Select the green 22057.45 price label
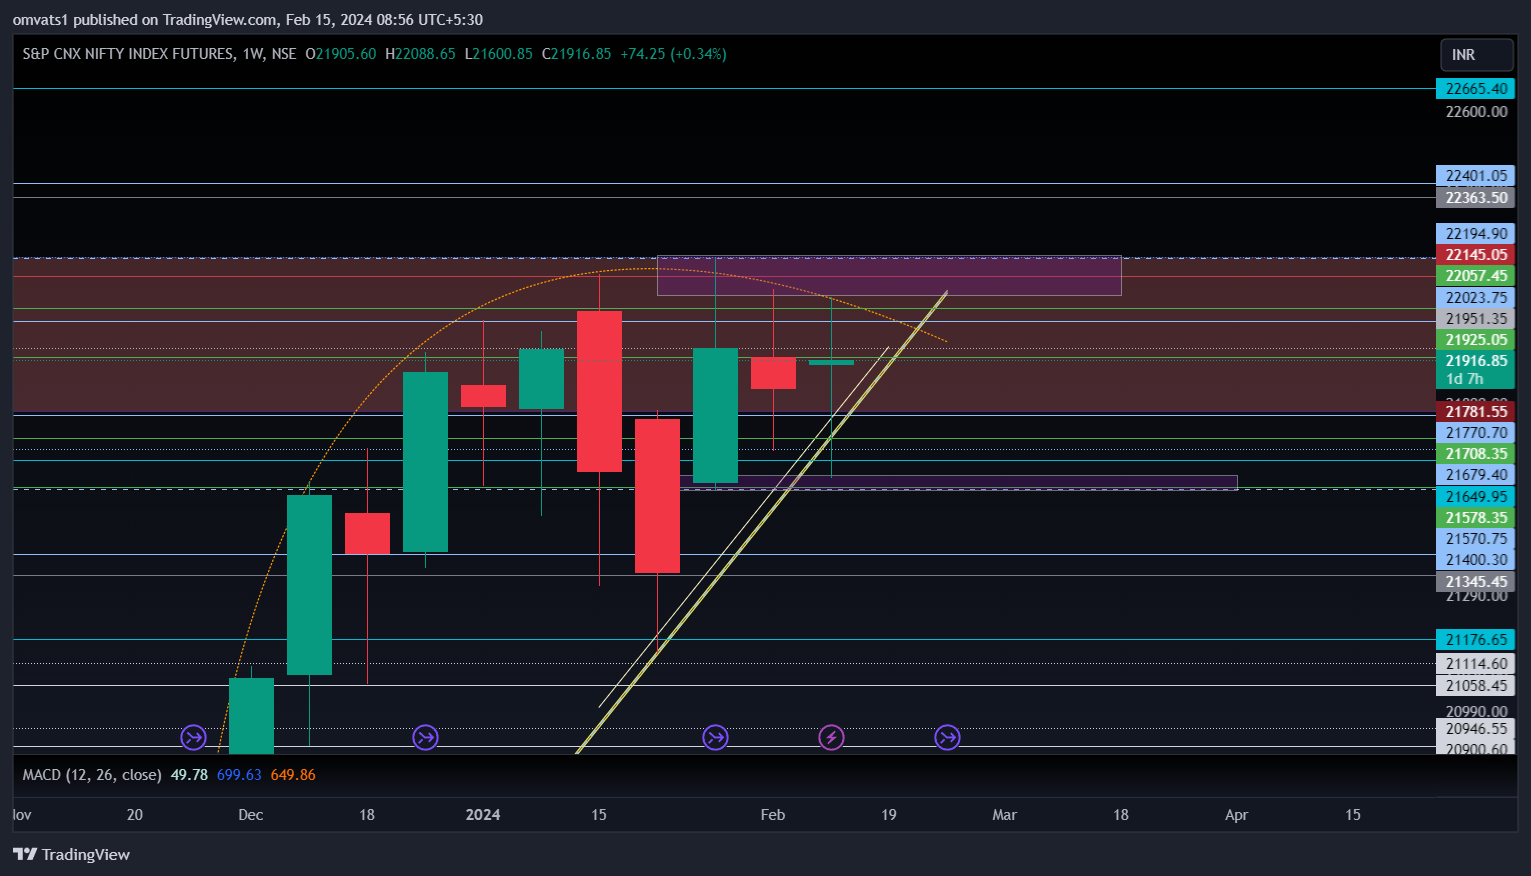 click(1476, 276)
